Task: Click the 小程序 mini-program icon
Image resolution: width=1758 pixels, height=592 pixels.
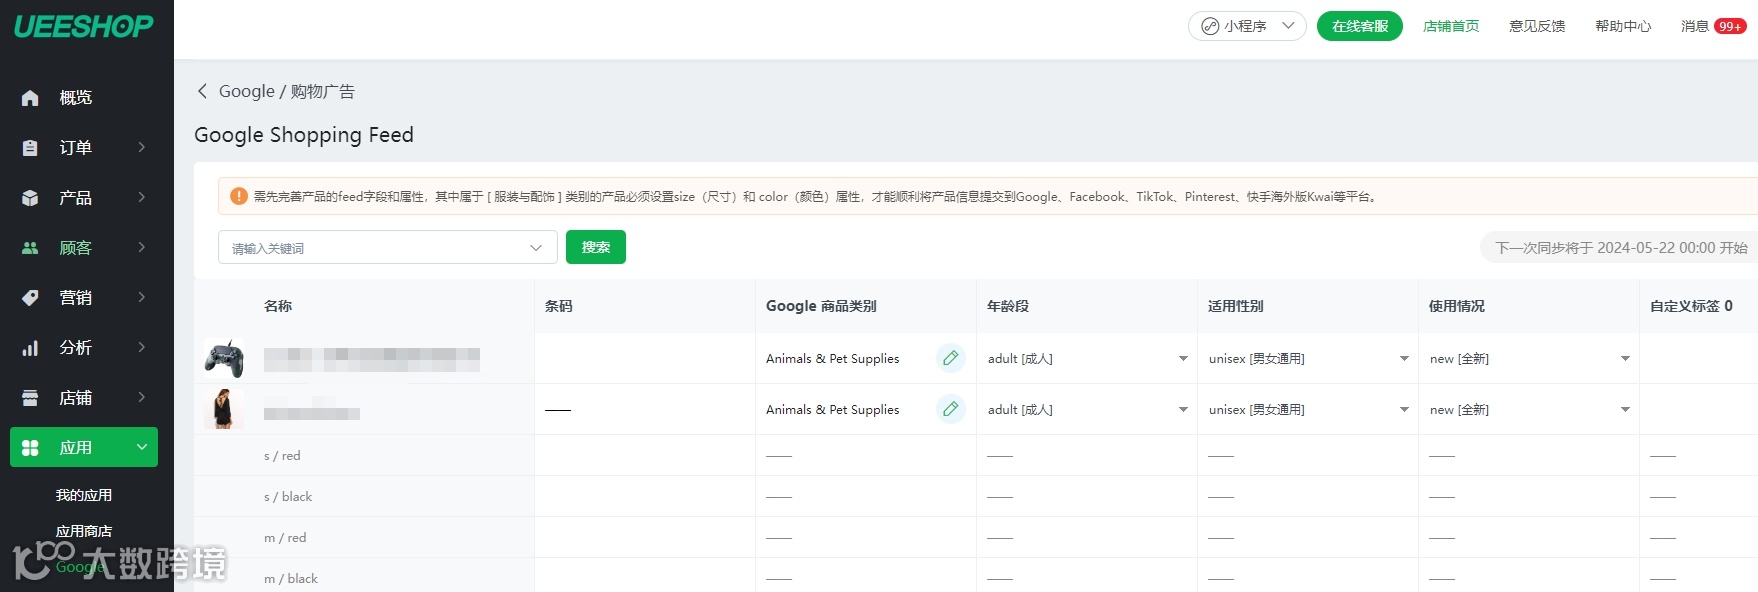Action: pos(1210,26)
